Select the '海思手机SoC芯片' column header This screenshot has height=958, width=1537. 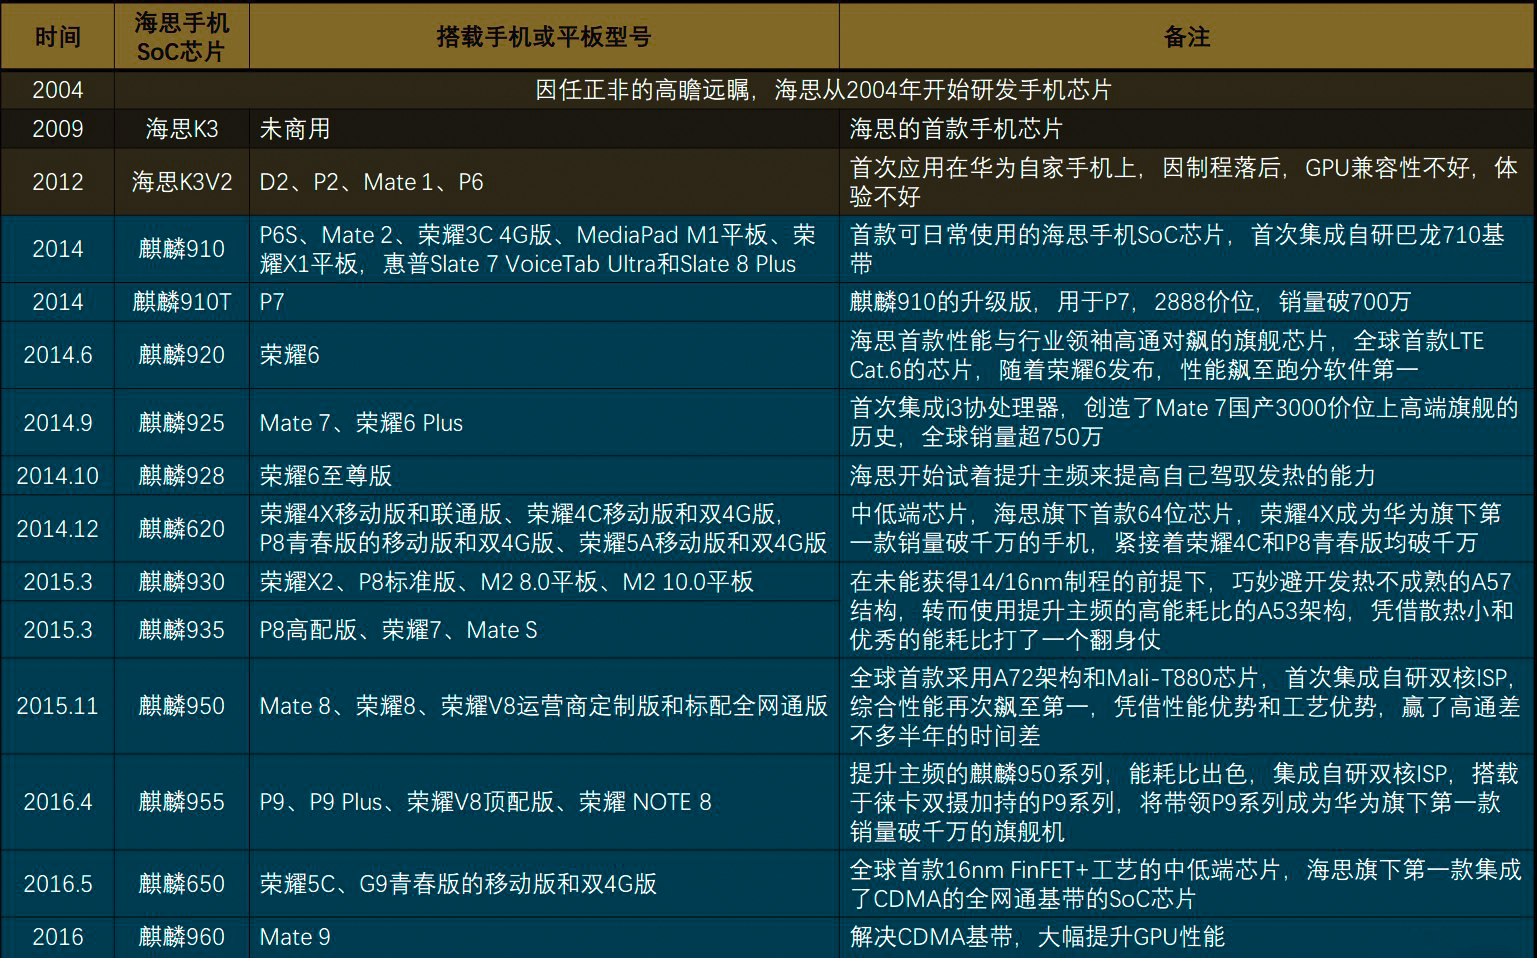coord(181,37)
